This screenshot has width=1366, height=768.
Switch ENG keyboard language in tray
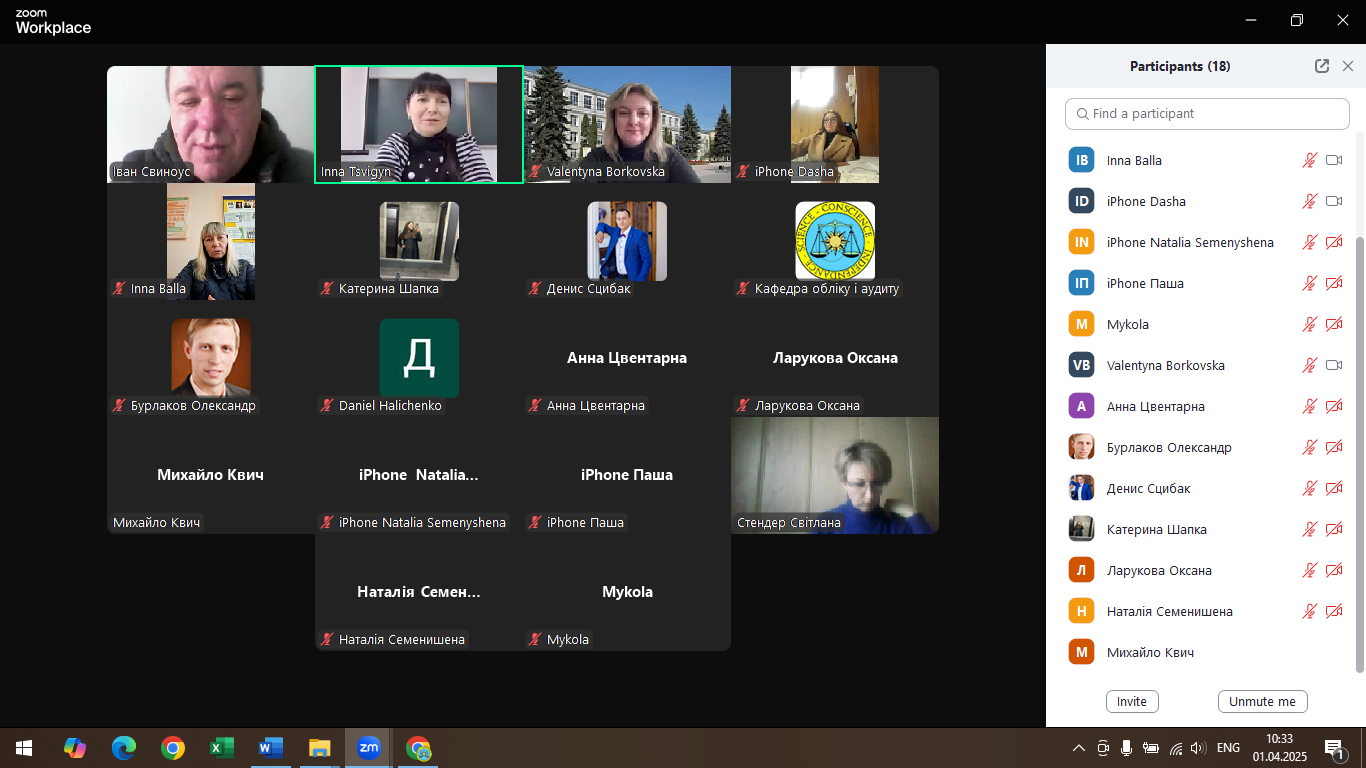coord(1228,748)
